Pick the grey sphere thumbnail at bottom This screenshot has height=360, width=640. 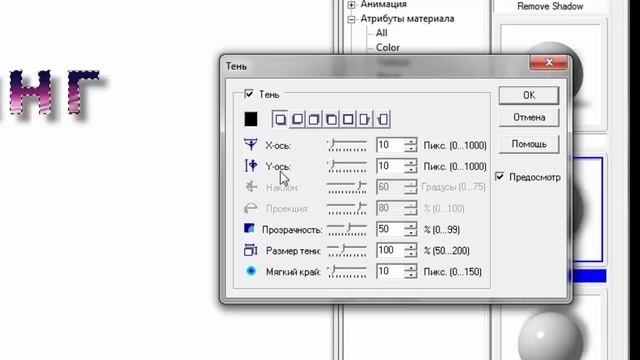550,335
